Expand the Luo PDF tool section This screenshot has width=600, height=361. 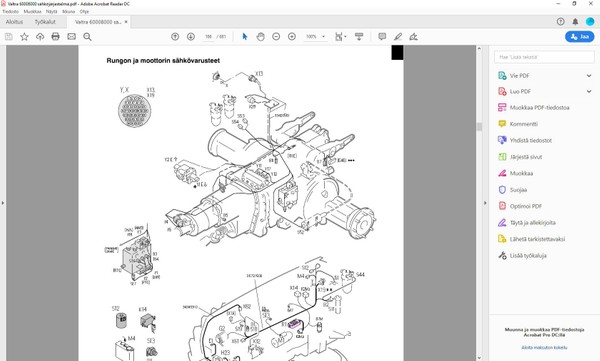589,91
